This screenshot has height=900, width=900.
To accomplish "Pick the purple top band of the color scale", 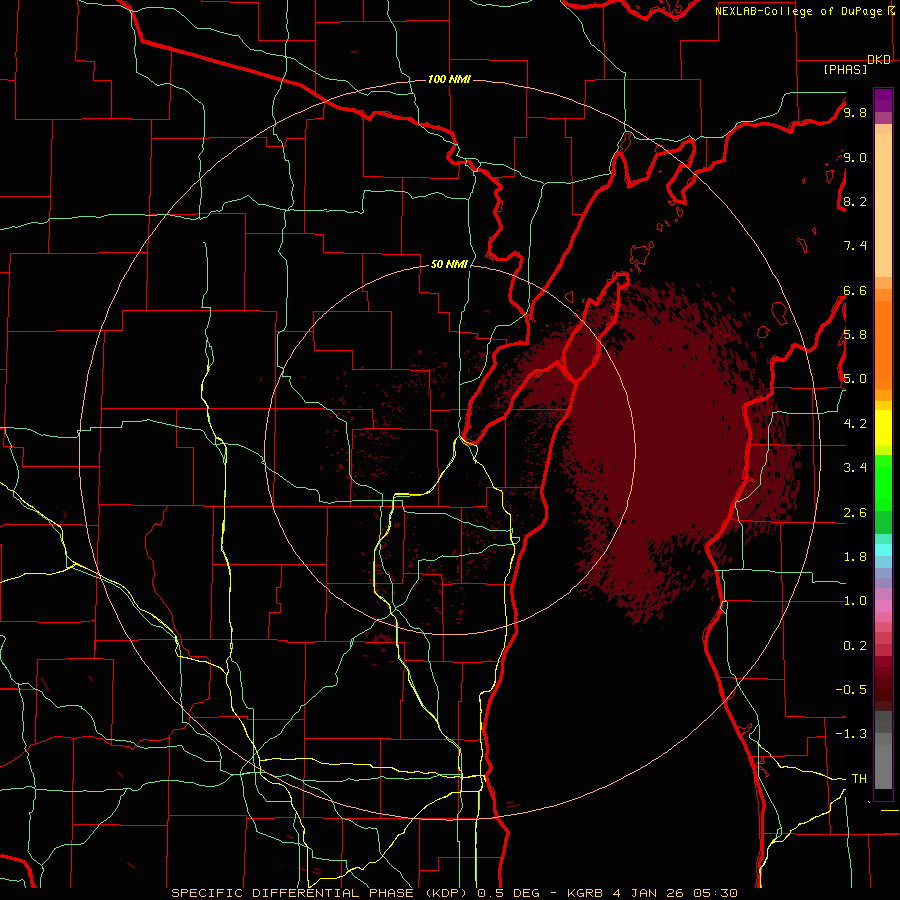I will click(x=883, y=100).
